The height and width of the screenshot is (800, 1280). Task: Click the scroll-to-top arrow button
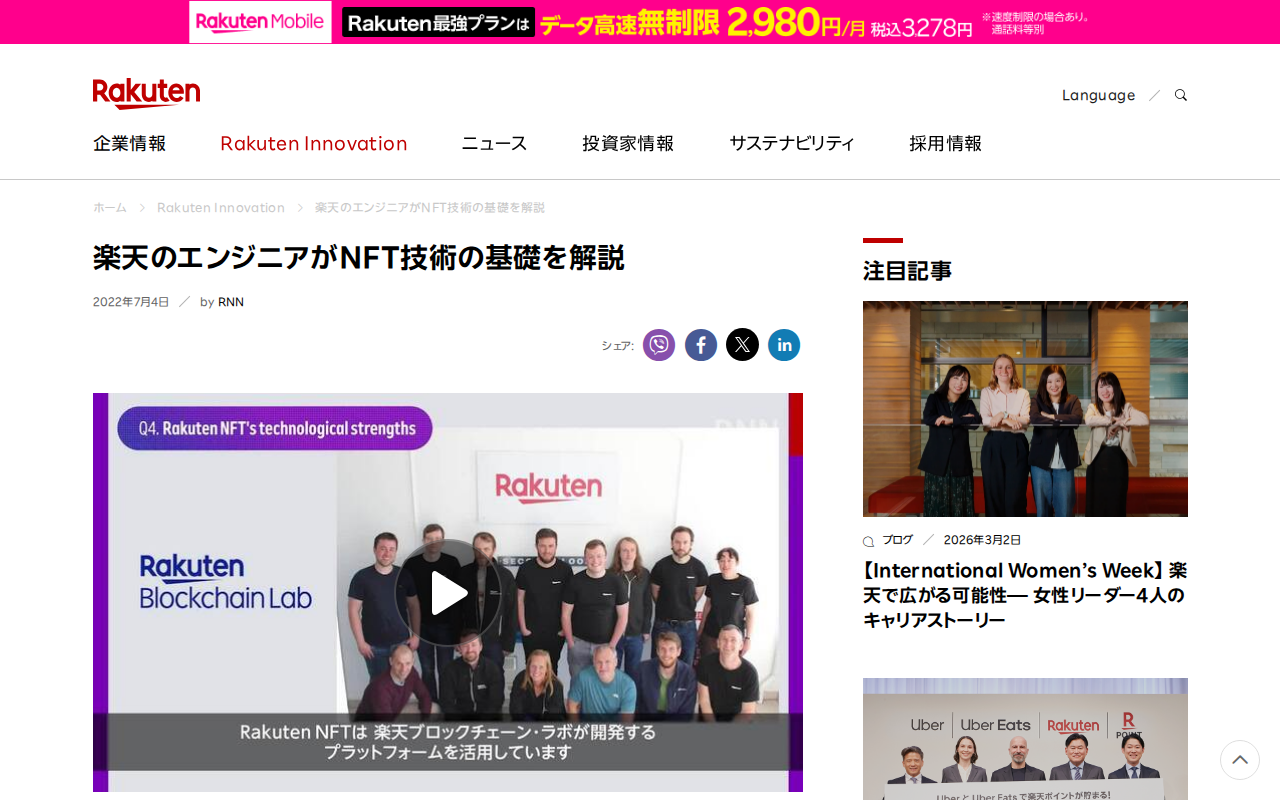1240,760
